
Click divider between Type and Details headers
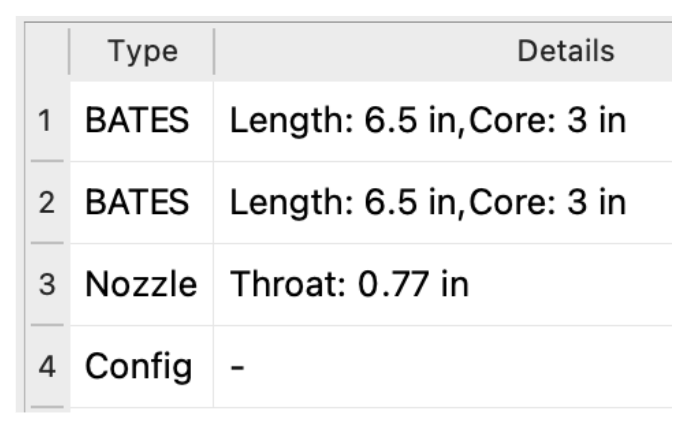click(x=214, y=52)
